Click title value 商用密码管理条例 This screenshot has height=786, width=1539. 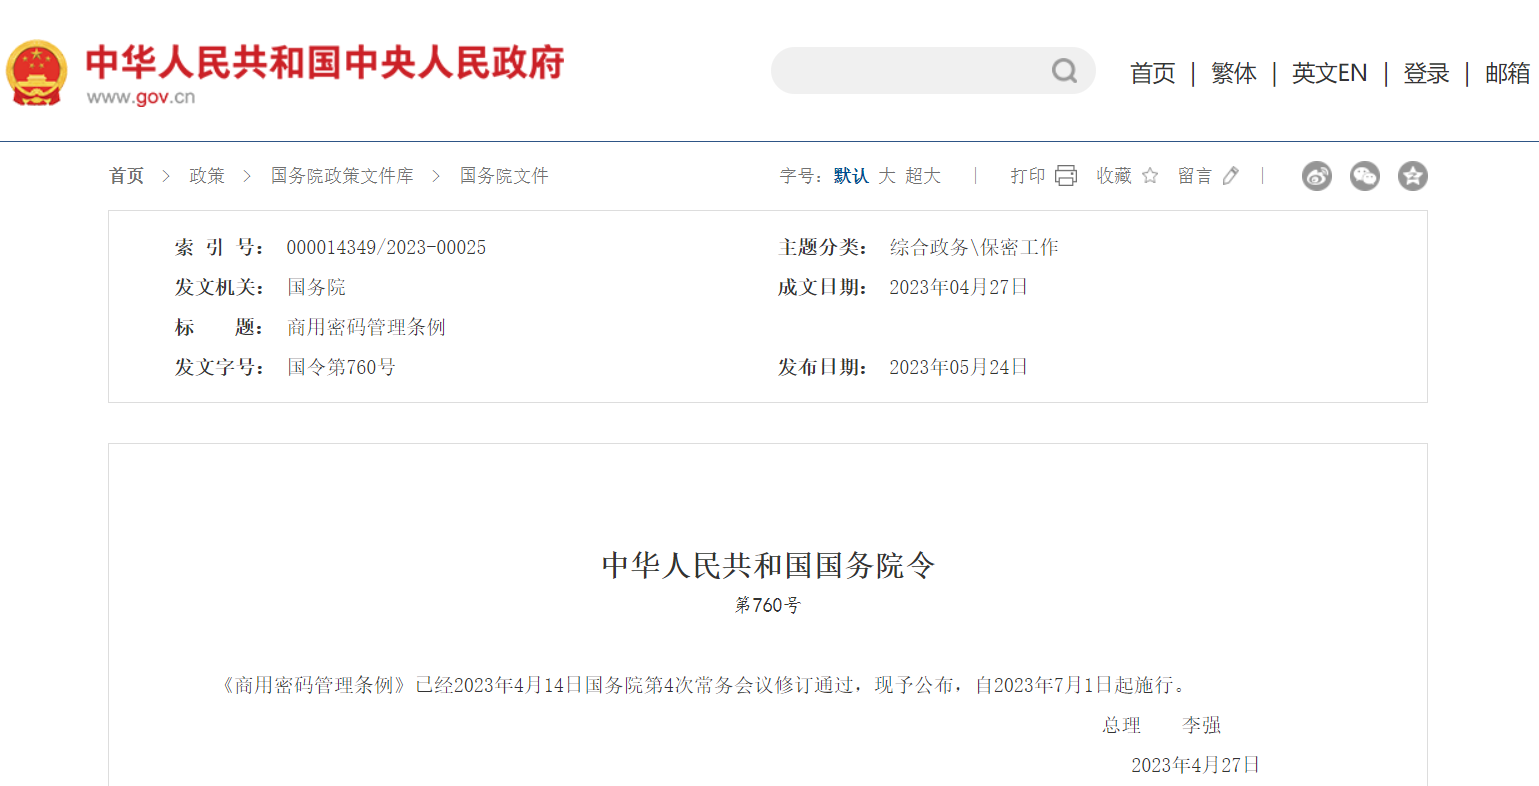(366, 328)
